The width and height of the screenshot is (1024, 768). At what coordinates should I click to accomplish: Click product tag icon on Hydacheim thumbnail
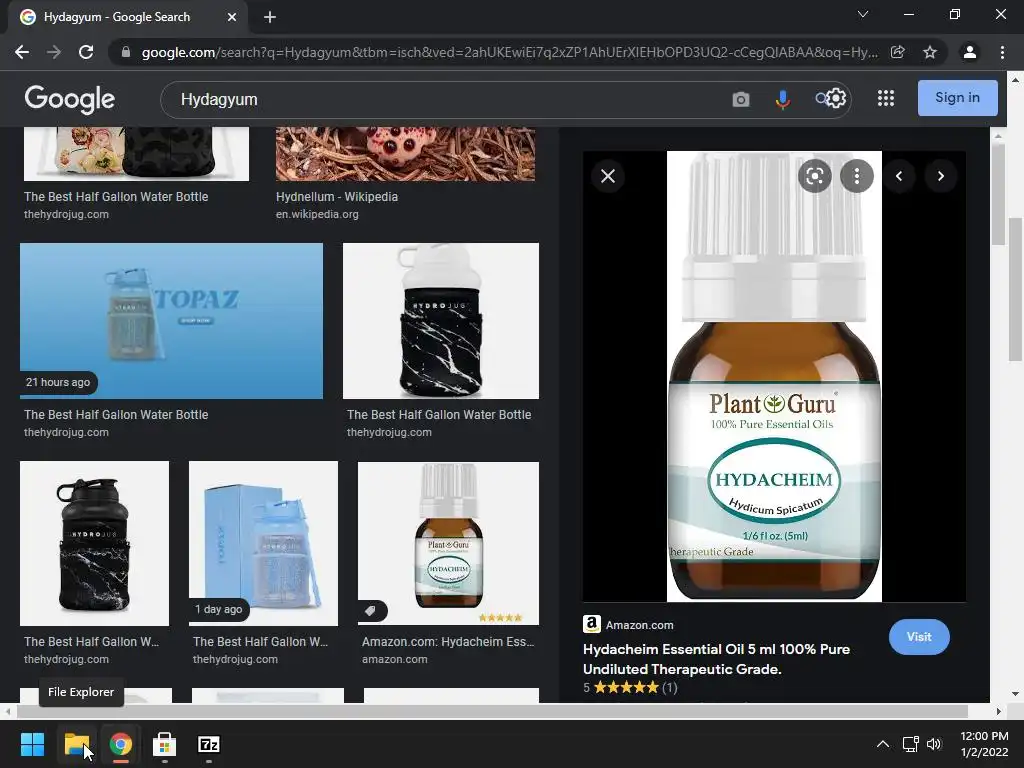[x=370, y=611]
